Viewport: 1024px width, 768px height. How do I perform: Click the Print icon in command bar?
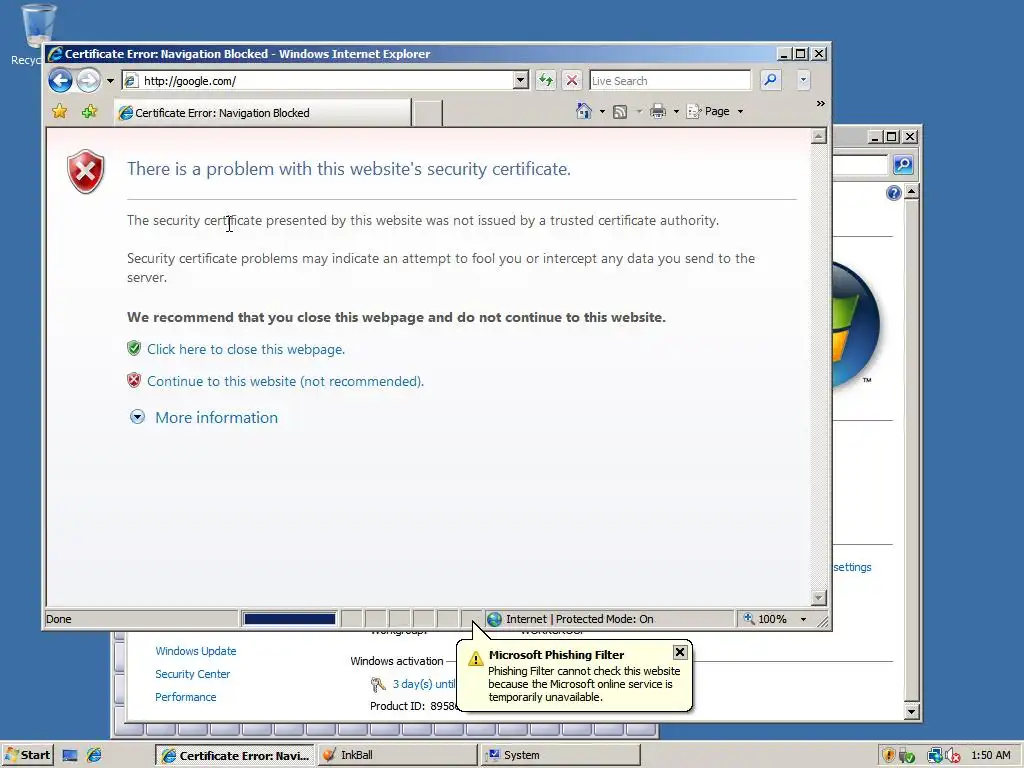click(658, 112)
